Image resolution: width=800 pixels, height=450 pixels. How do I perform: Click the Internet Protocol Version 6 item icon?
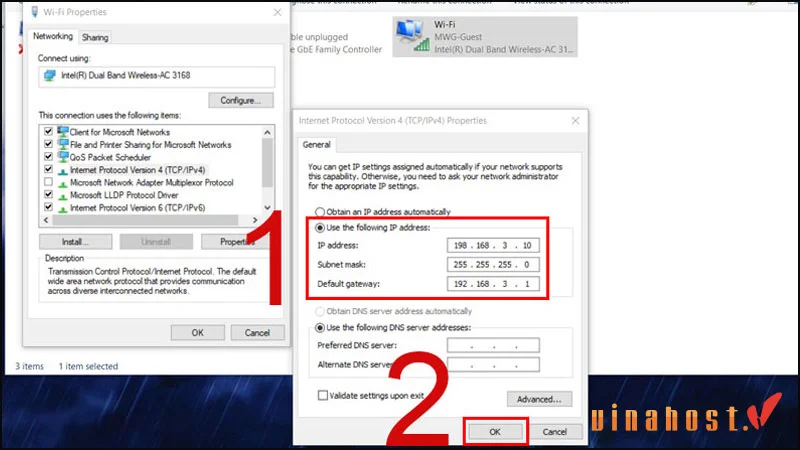click(x=63, y=208)
